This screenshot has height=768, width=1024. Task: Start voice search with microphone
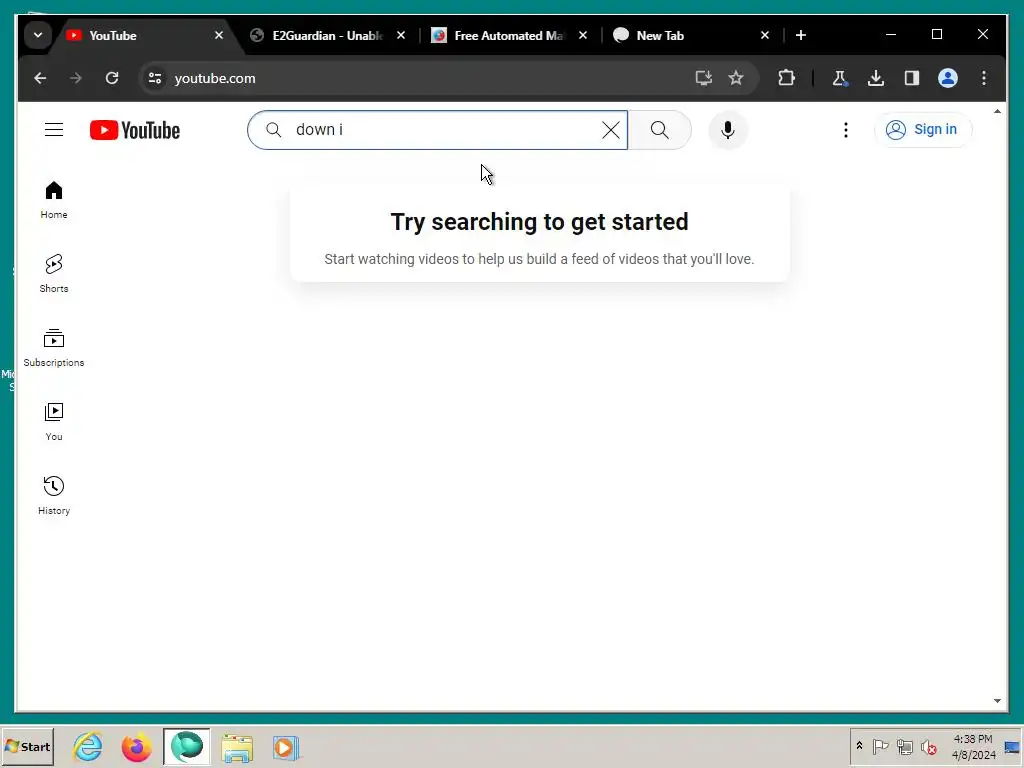[728, 130]
